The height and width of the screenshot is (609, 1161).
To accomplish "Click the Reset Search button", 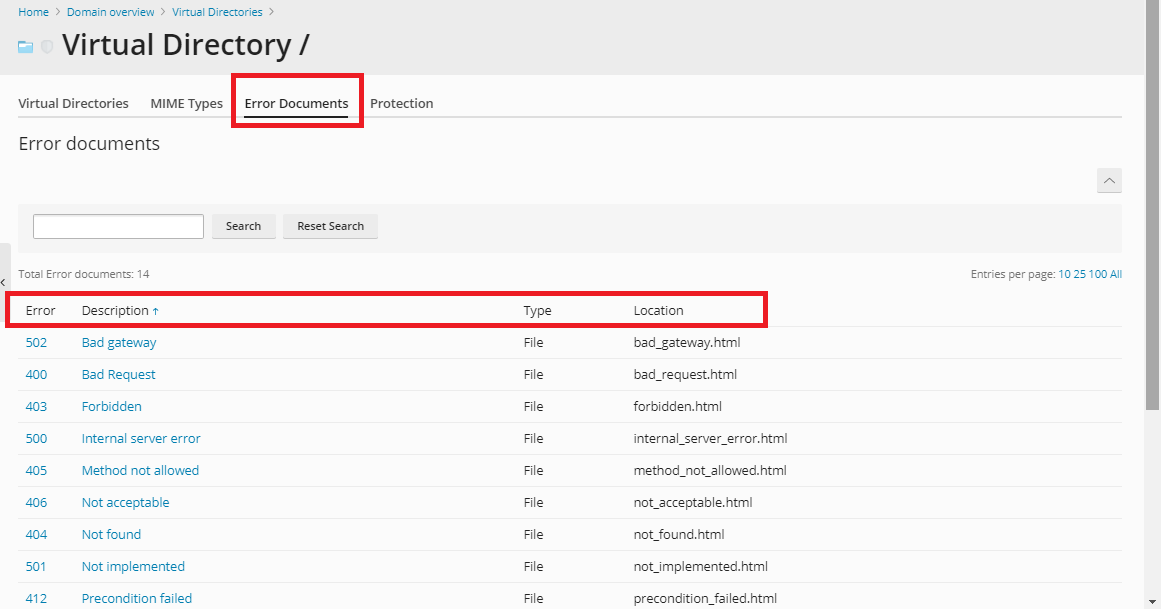I will pos(330,226).
